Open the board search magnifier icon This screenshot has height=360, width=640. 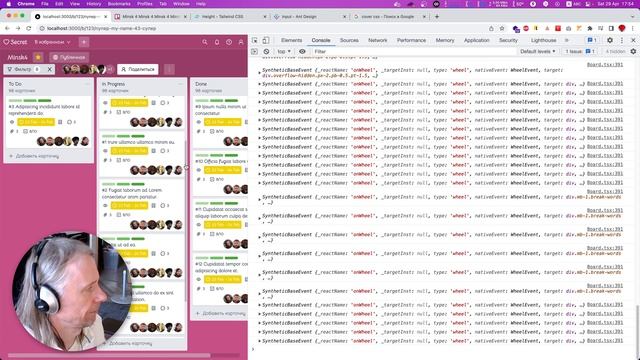(x=204, y=42)
